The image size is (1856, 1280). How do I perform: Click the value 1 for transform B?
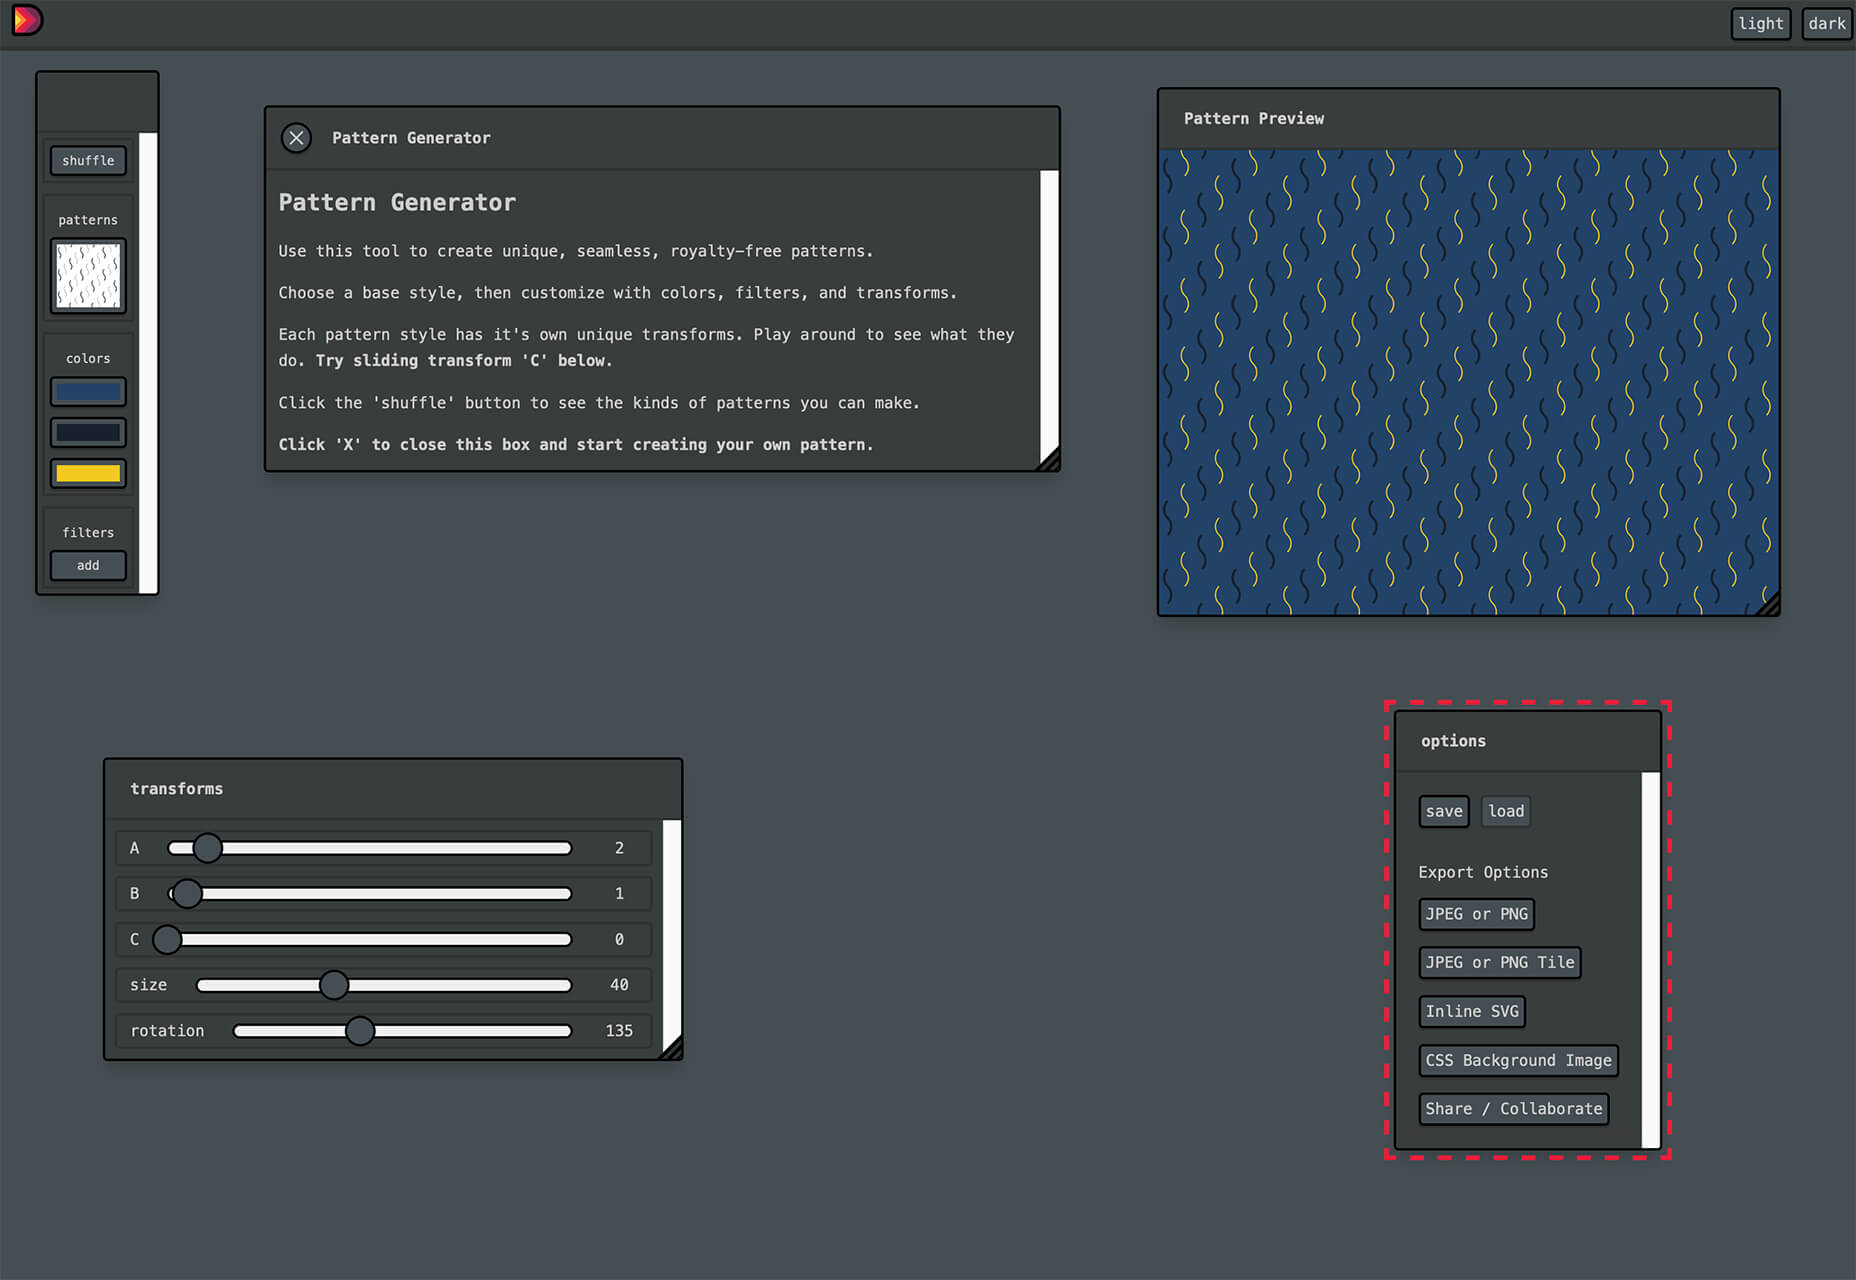[x=619, y=894]
